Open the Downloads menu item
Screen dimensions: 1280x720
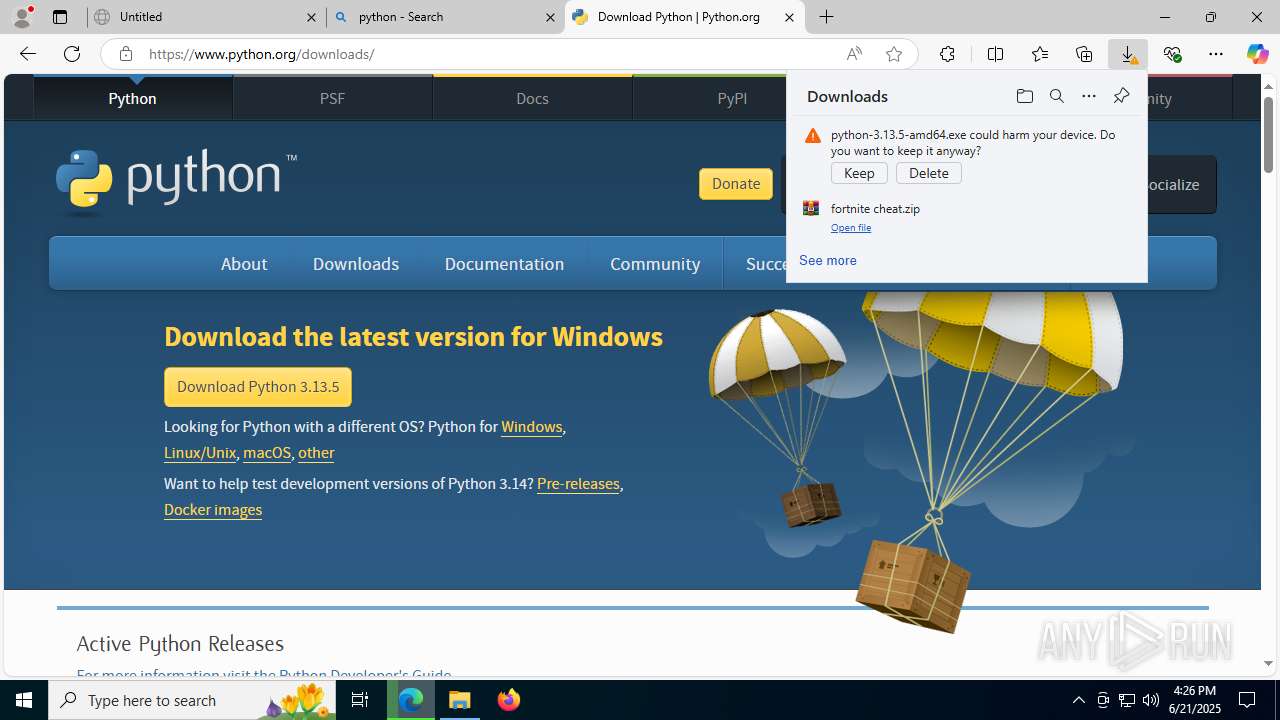tap(356, 264)
